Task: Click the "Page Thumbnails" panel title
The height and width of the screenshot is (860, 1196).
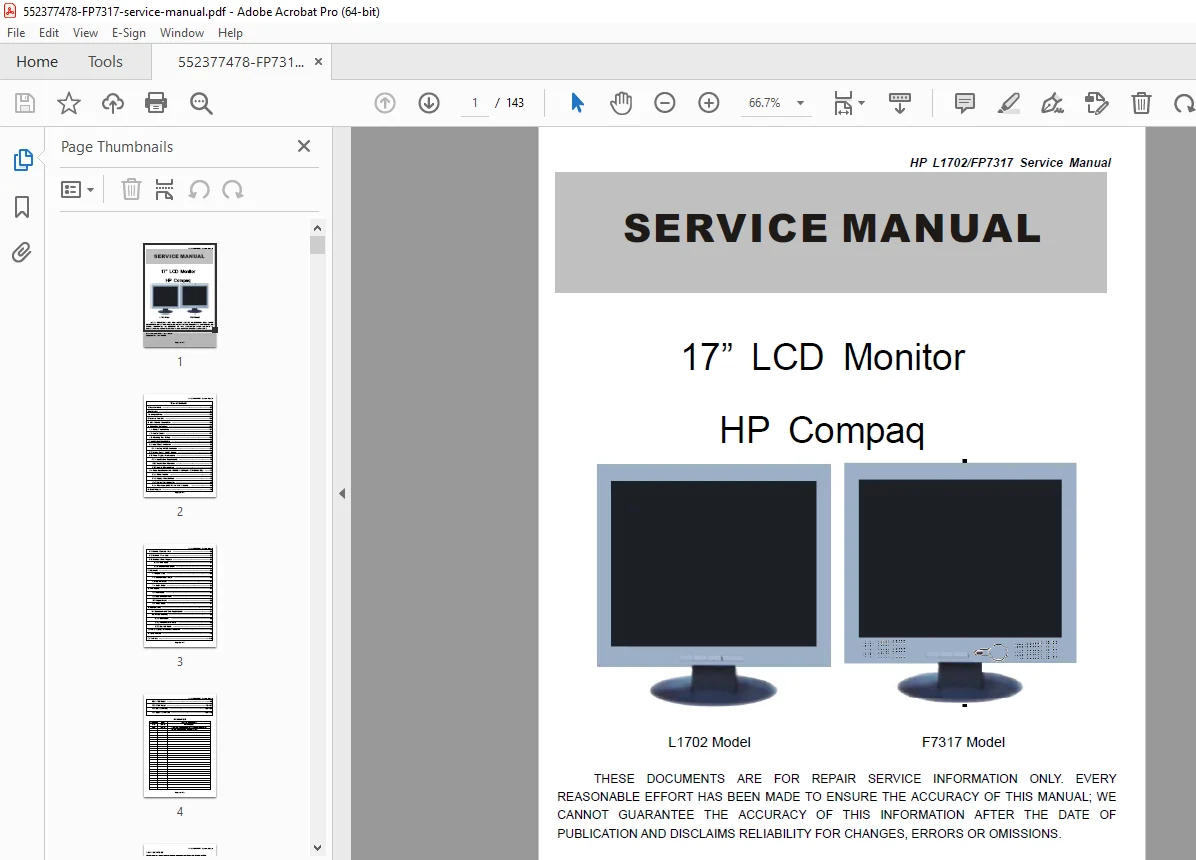Action: [x=117, y=147]
